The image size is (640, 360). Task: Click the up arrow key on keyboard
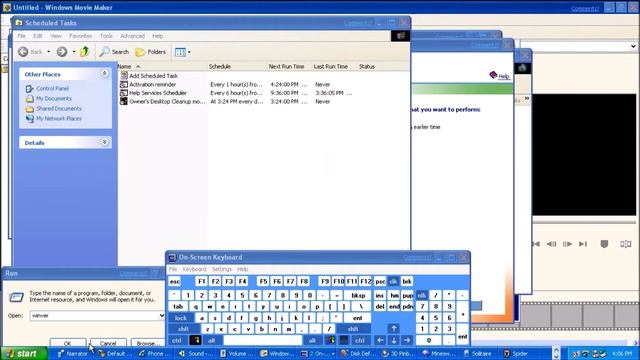coord(393,328)
